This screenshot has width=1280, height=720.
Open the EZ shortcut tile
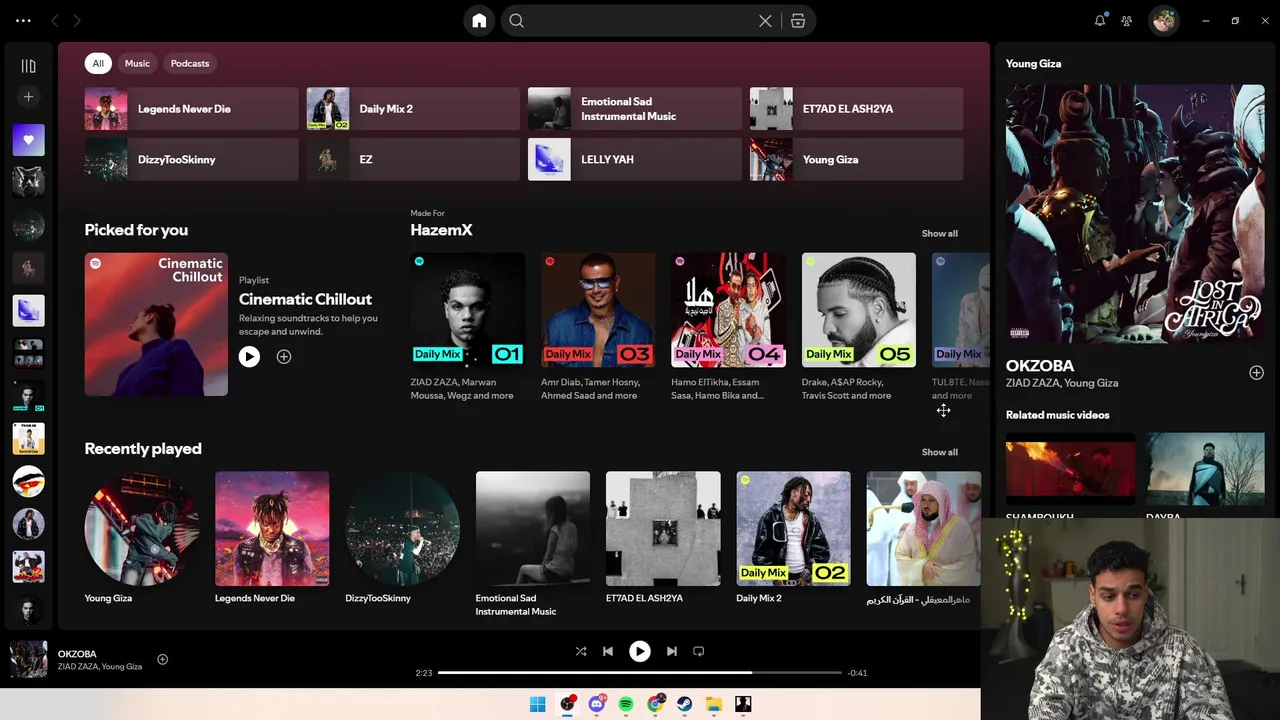[413, 159]
